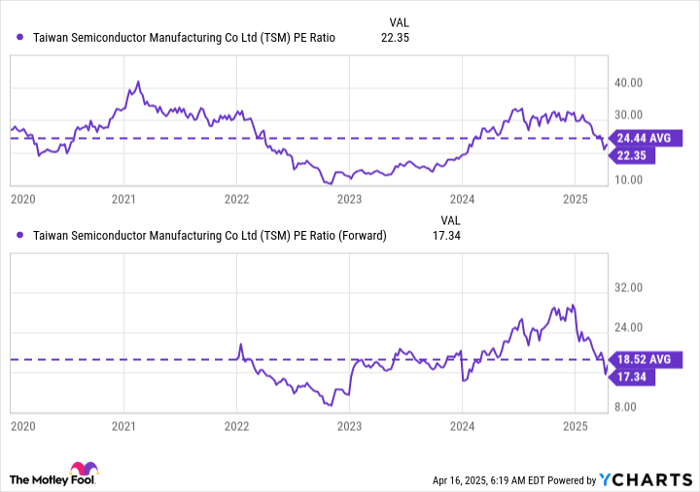Click the TSM PE Ratio (Forward) legend label

tap(210, 236)
